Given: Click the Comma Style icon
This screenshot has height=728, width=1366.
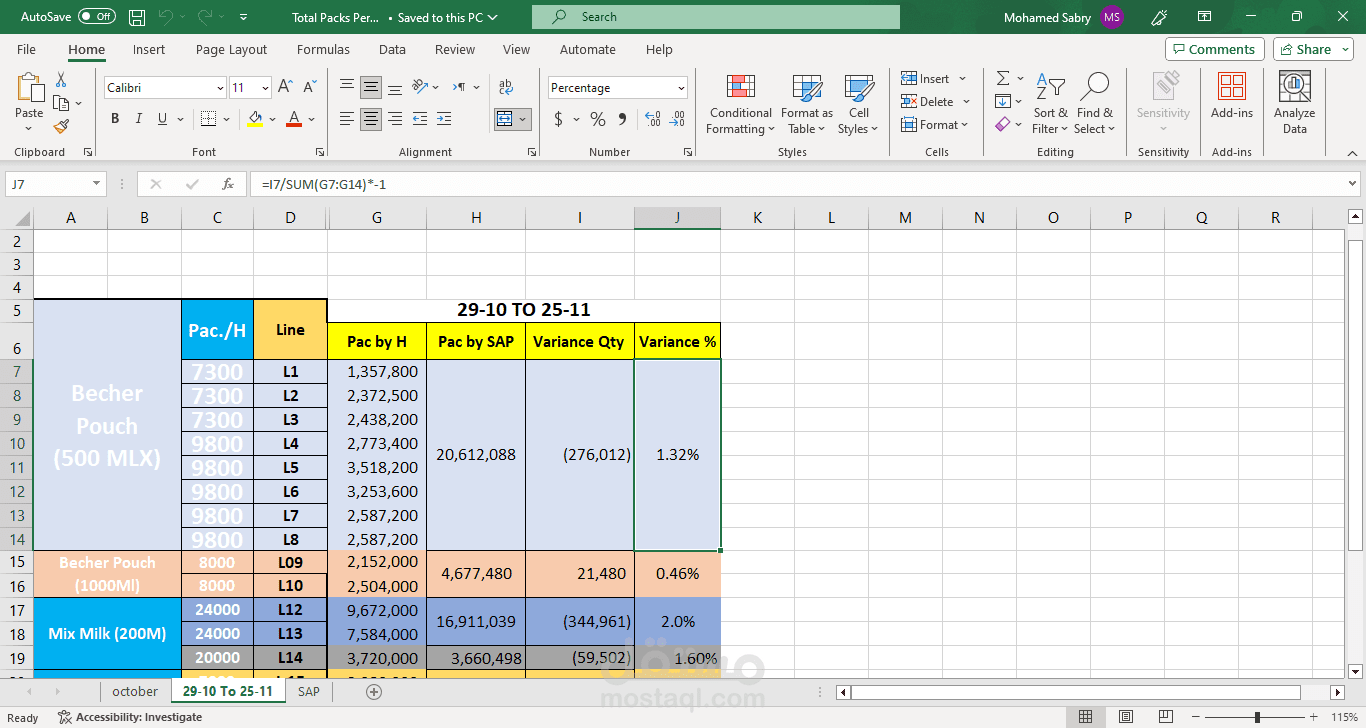Looking at the screenshot, I should click(623, 119).
